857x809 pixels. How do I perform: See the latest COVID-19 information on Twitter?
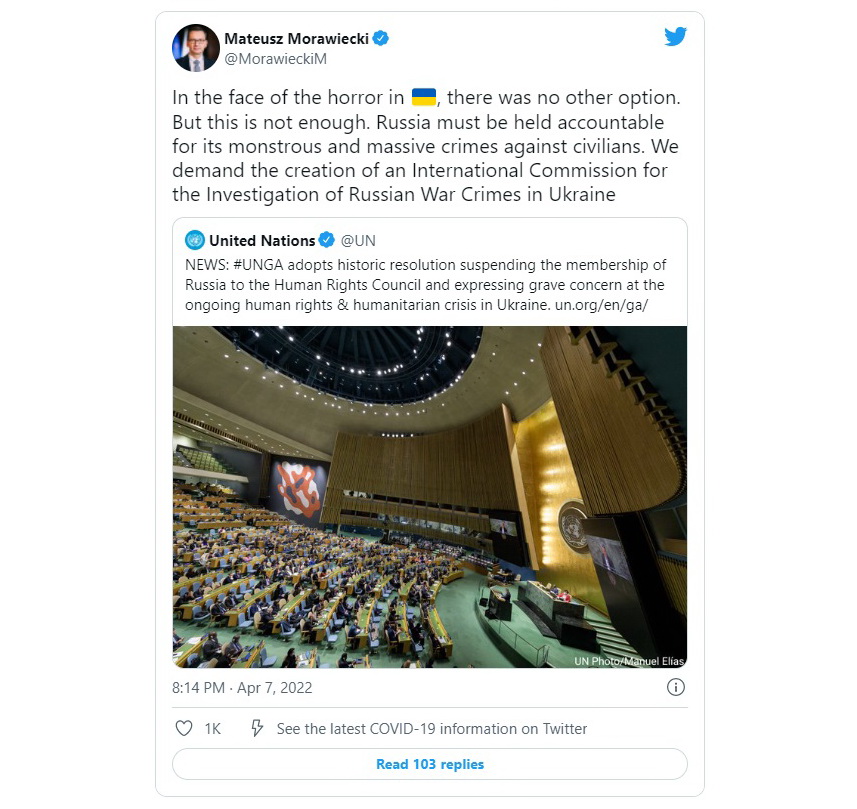click(432, 729)
